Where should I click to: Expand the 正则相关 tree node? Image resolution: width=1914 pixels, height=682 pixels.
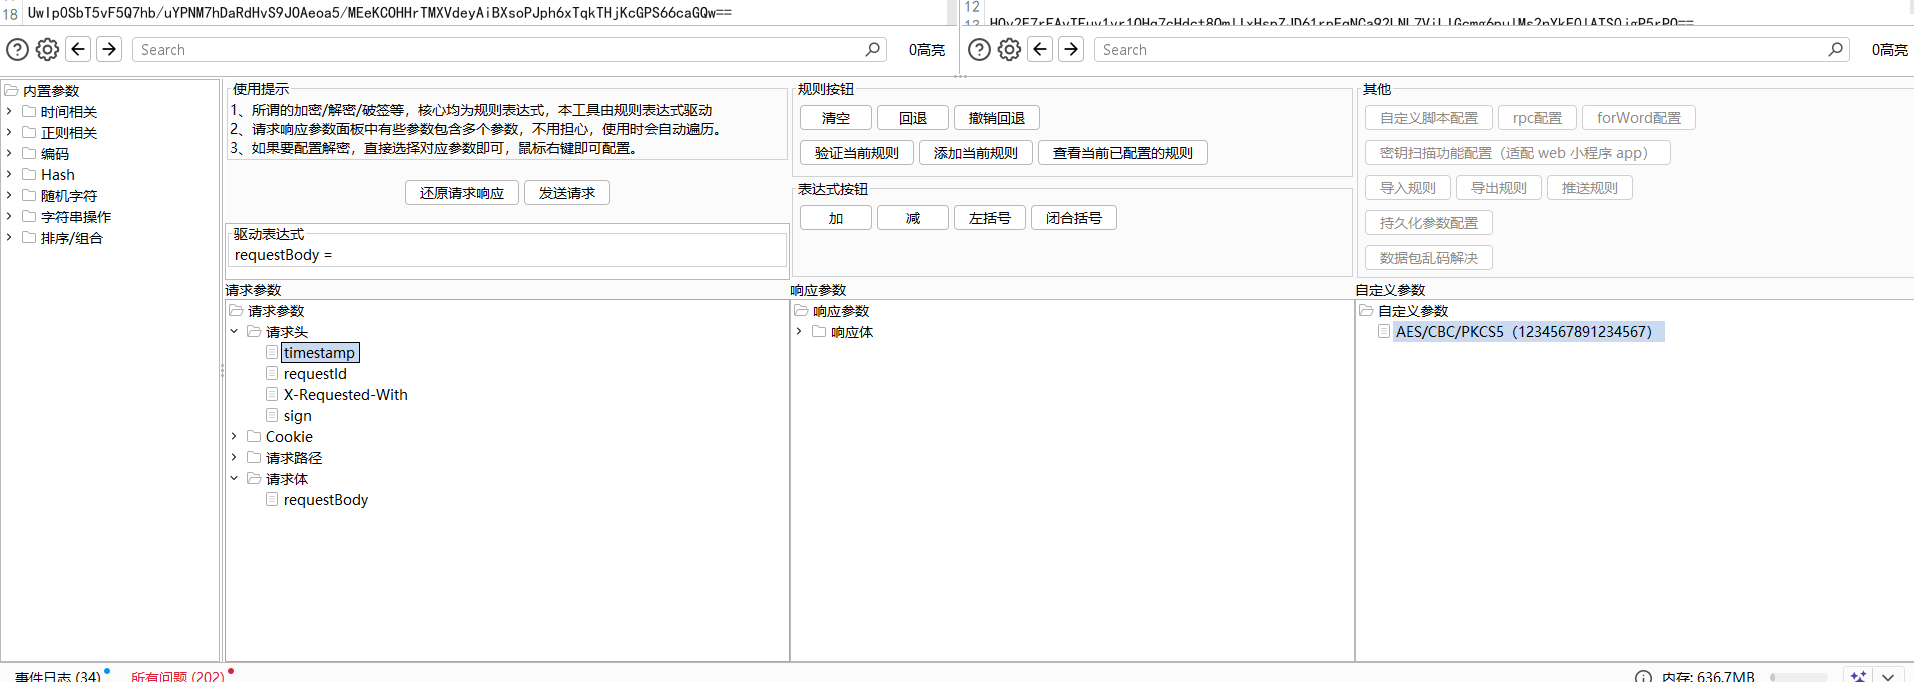pos(9,132)
